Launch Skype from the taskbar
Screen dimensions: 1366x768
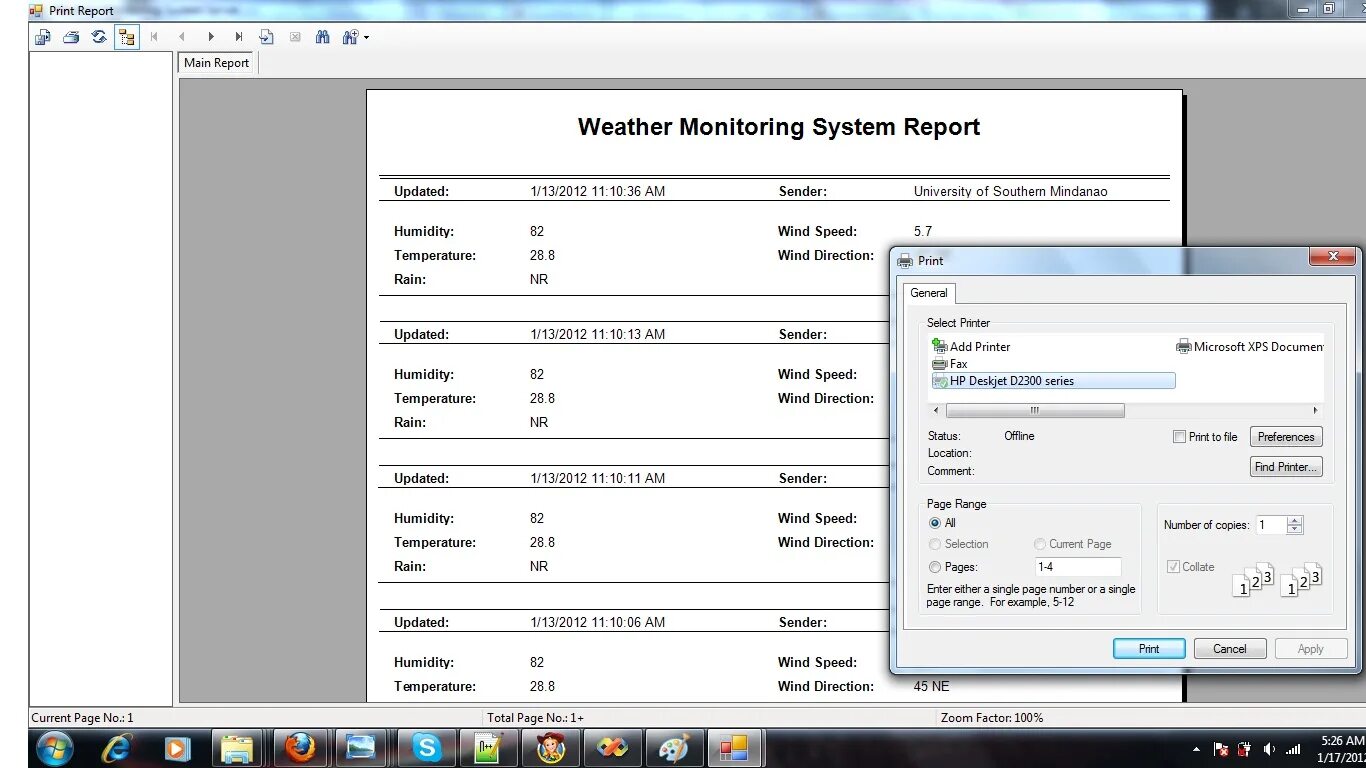427,747
